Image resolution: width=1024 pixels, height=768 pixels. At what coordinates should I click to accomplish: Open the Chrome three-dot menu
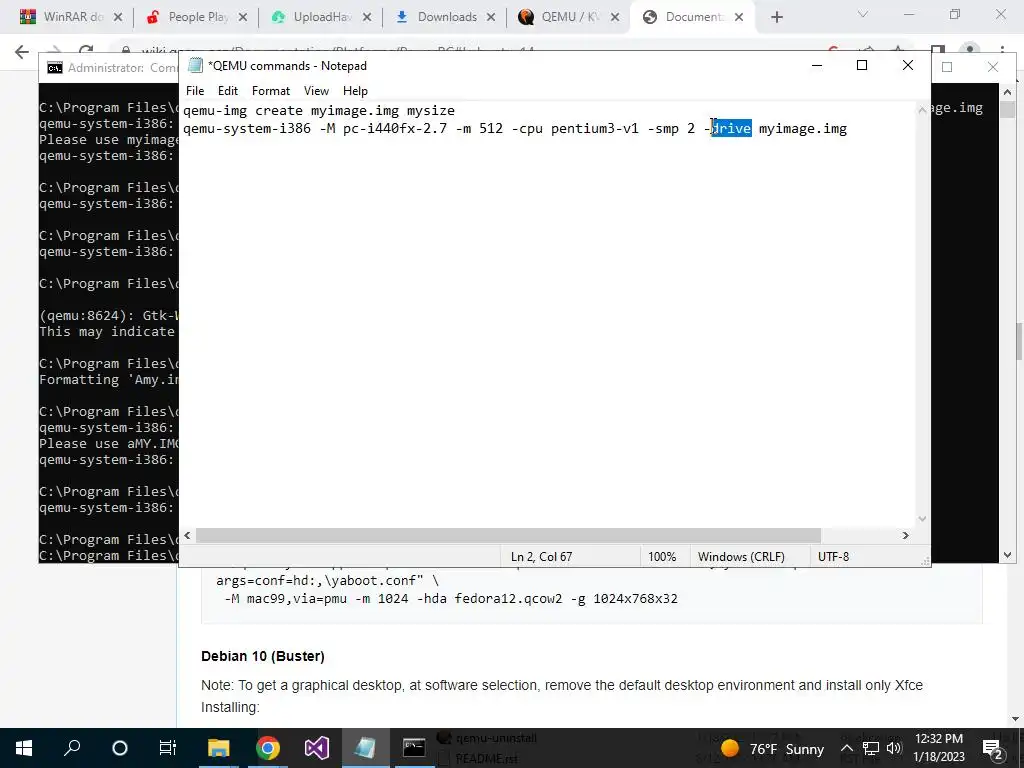pyautogui.click(x=1002, y=51)
